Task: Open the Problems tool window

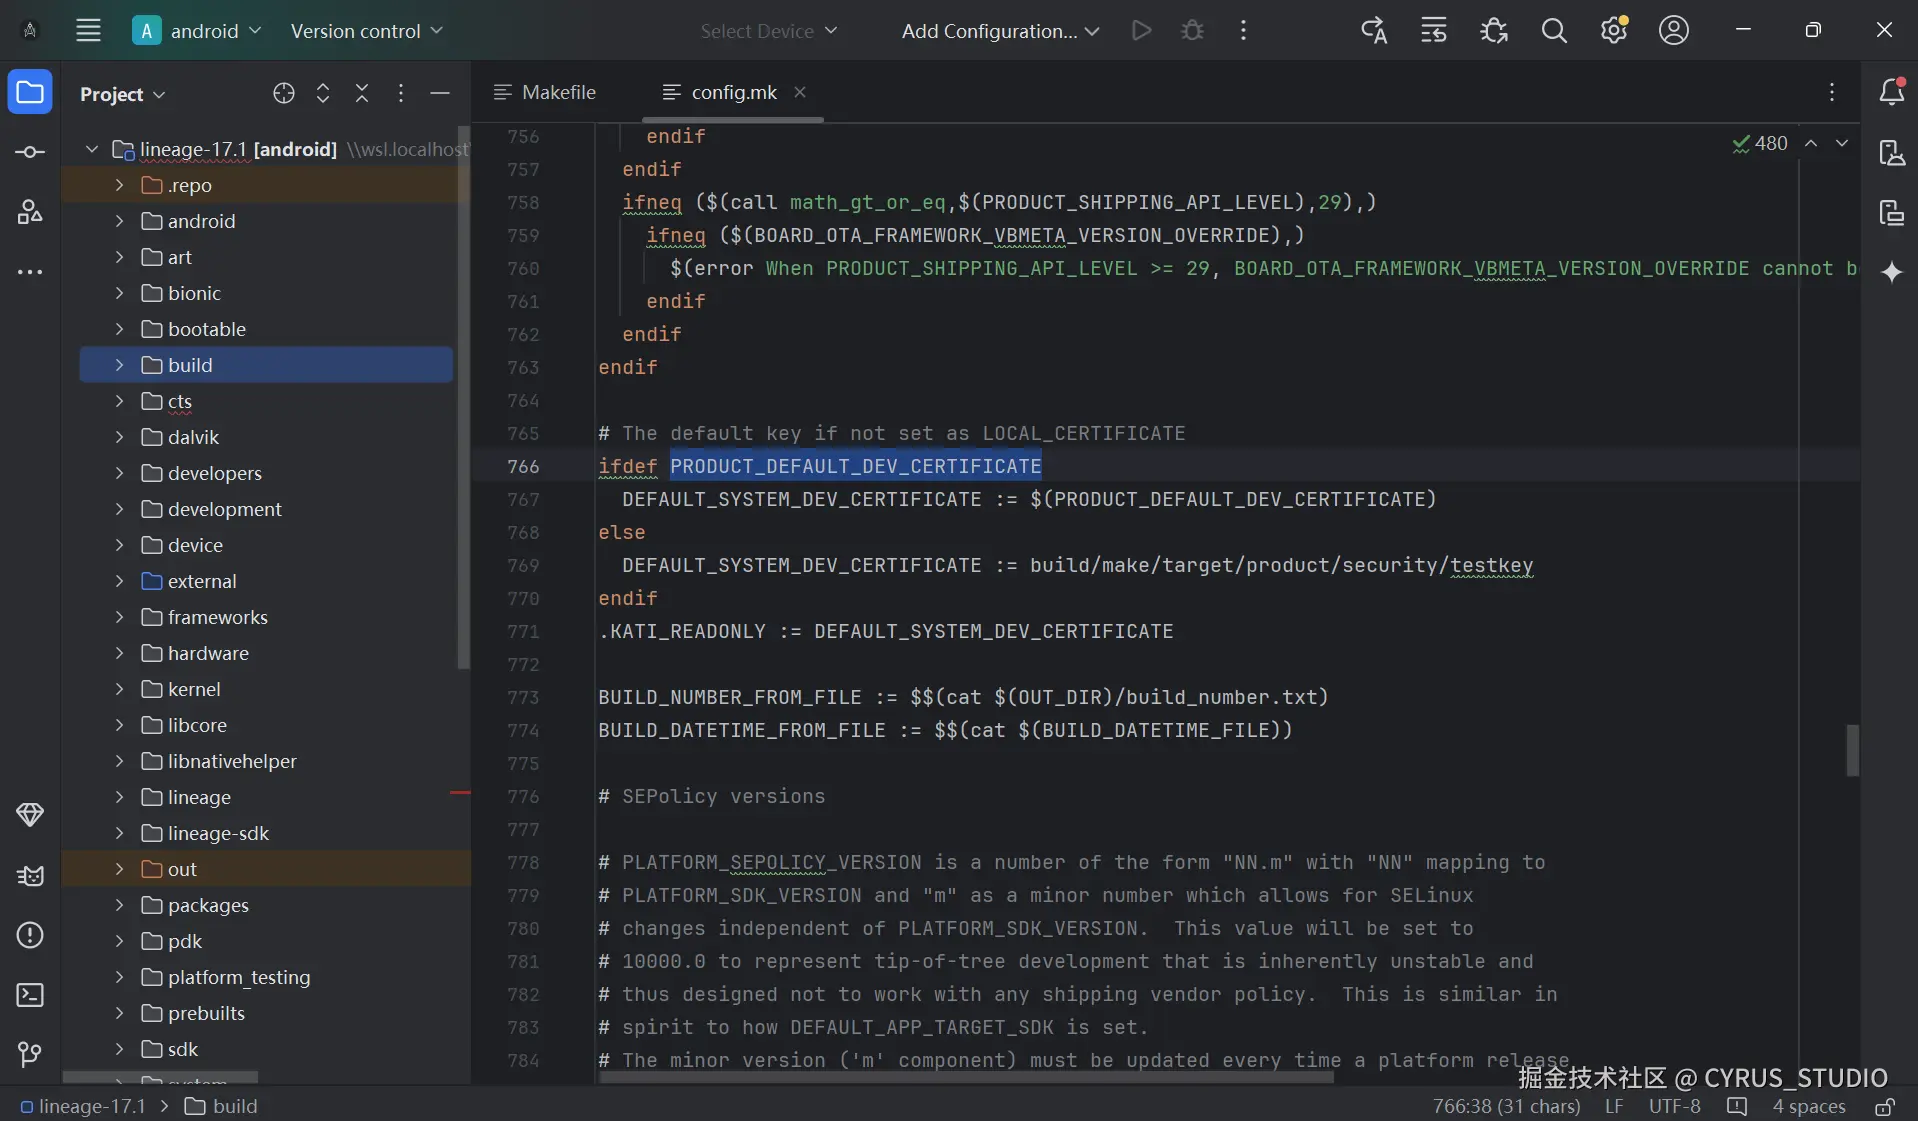Action: point(30,935)
